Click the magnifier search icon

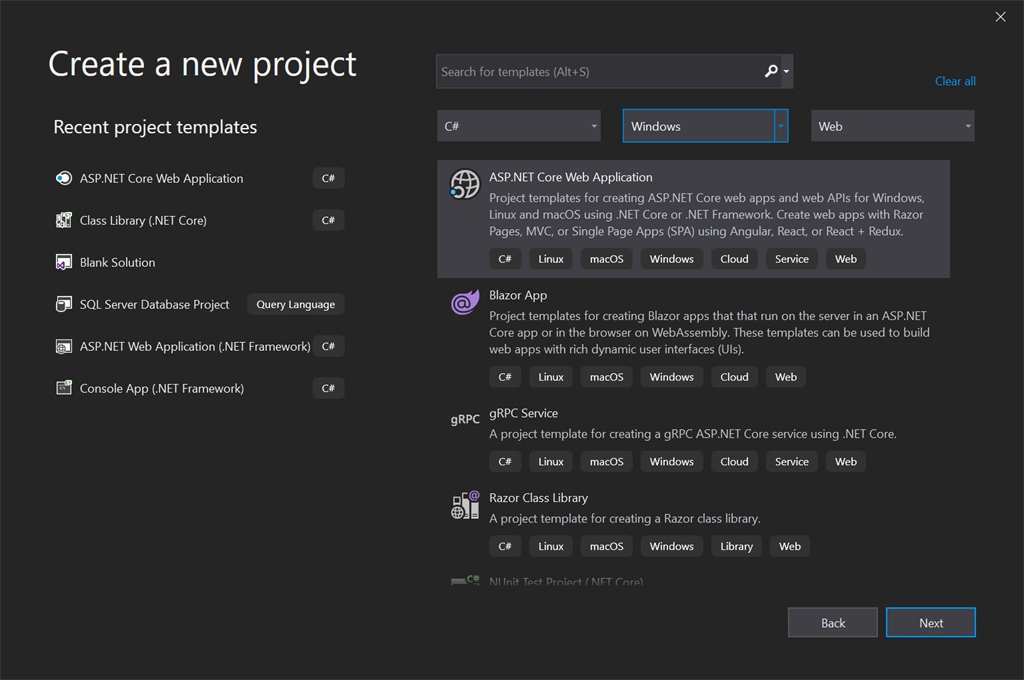coord(771,71)
